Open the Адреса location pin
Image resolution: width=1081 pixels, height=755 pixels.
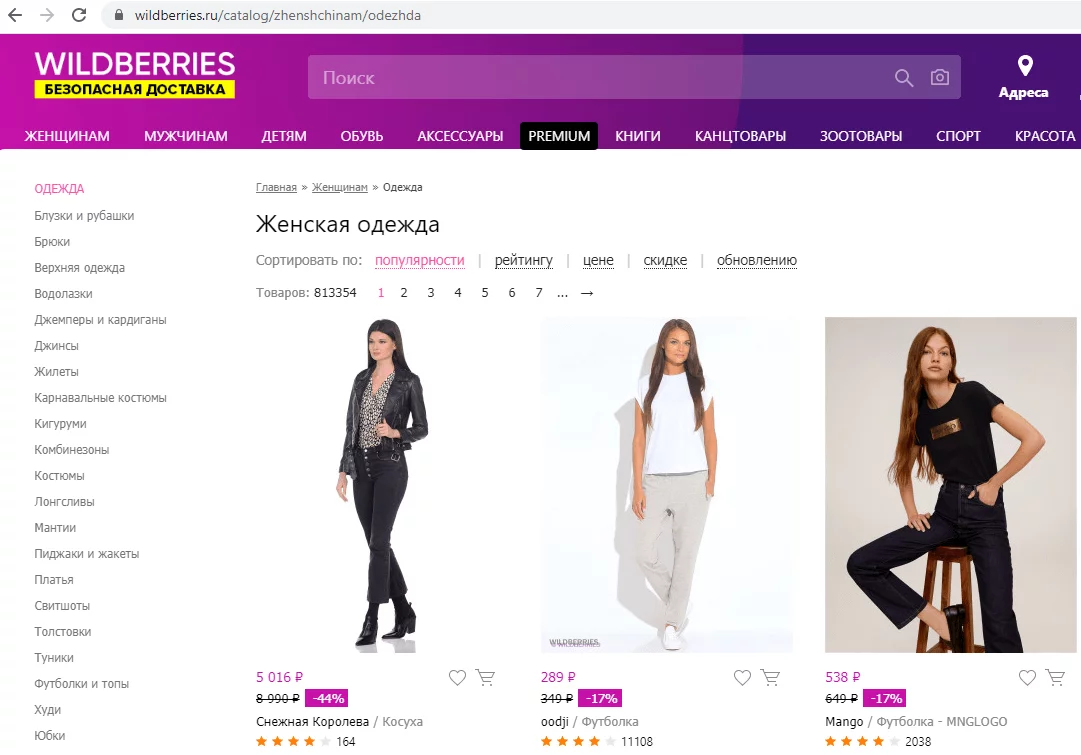(x=1024, y=66)
